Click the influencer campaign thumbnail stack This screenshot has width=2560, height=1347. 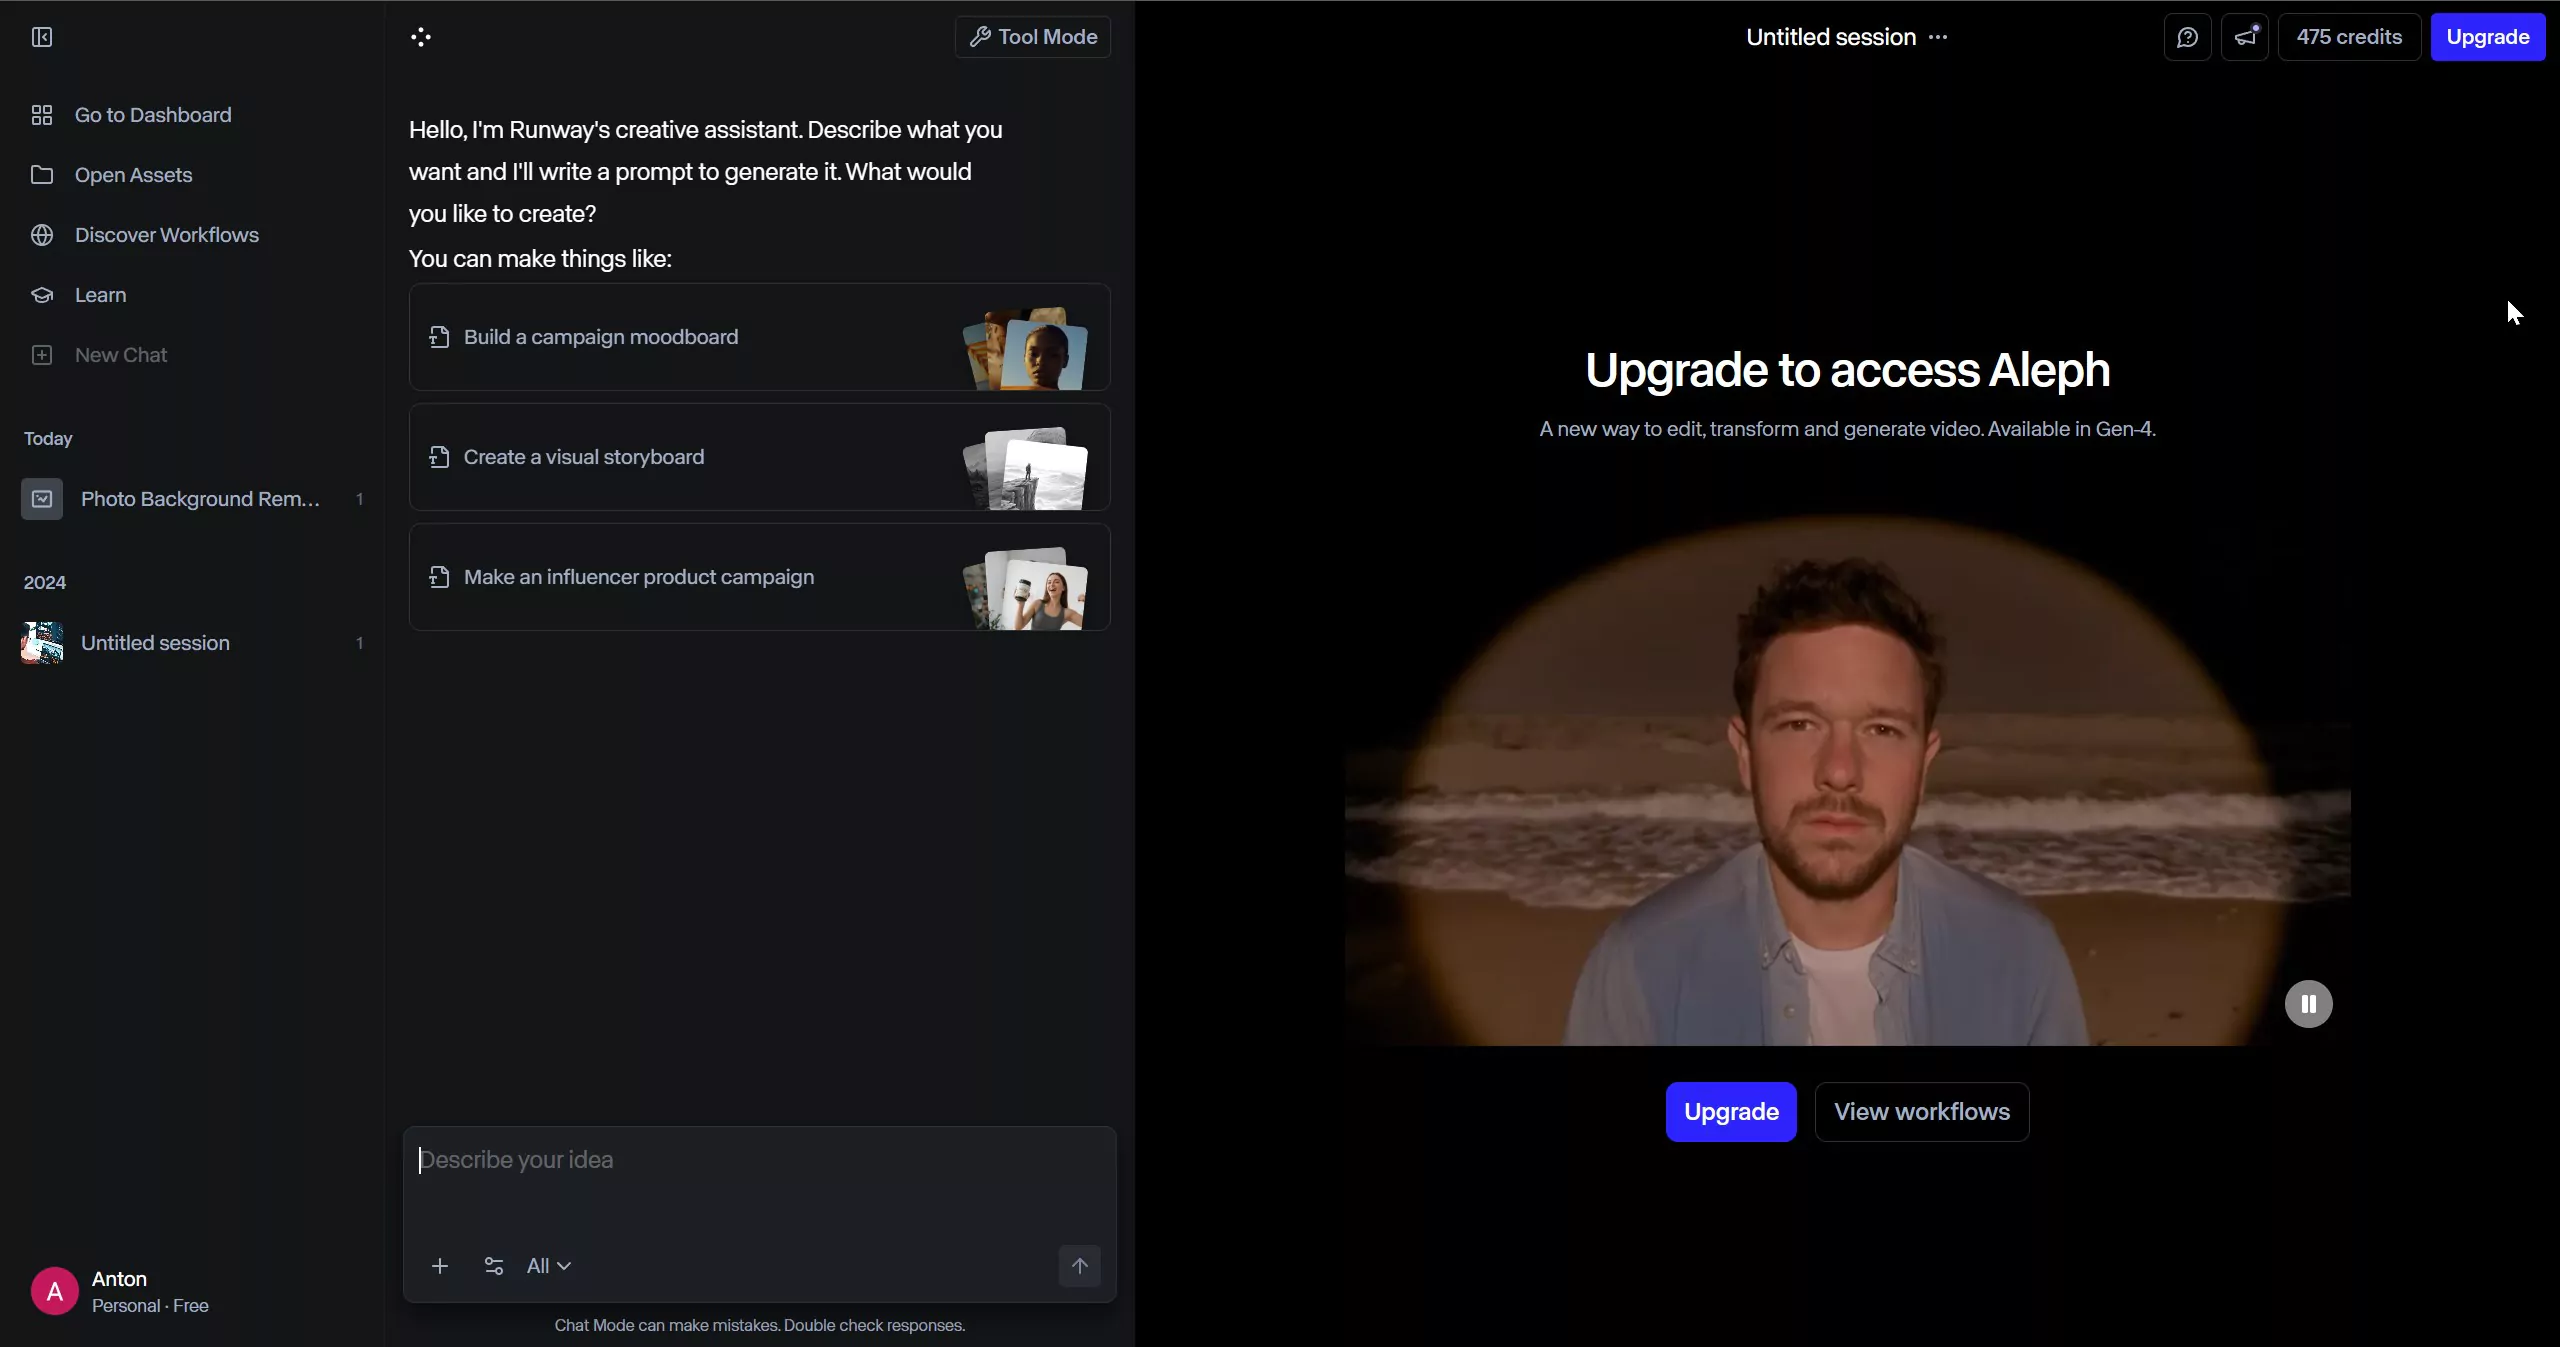[x=1025, y=588]
